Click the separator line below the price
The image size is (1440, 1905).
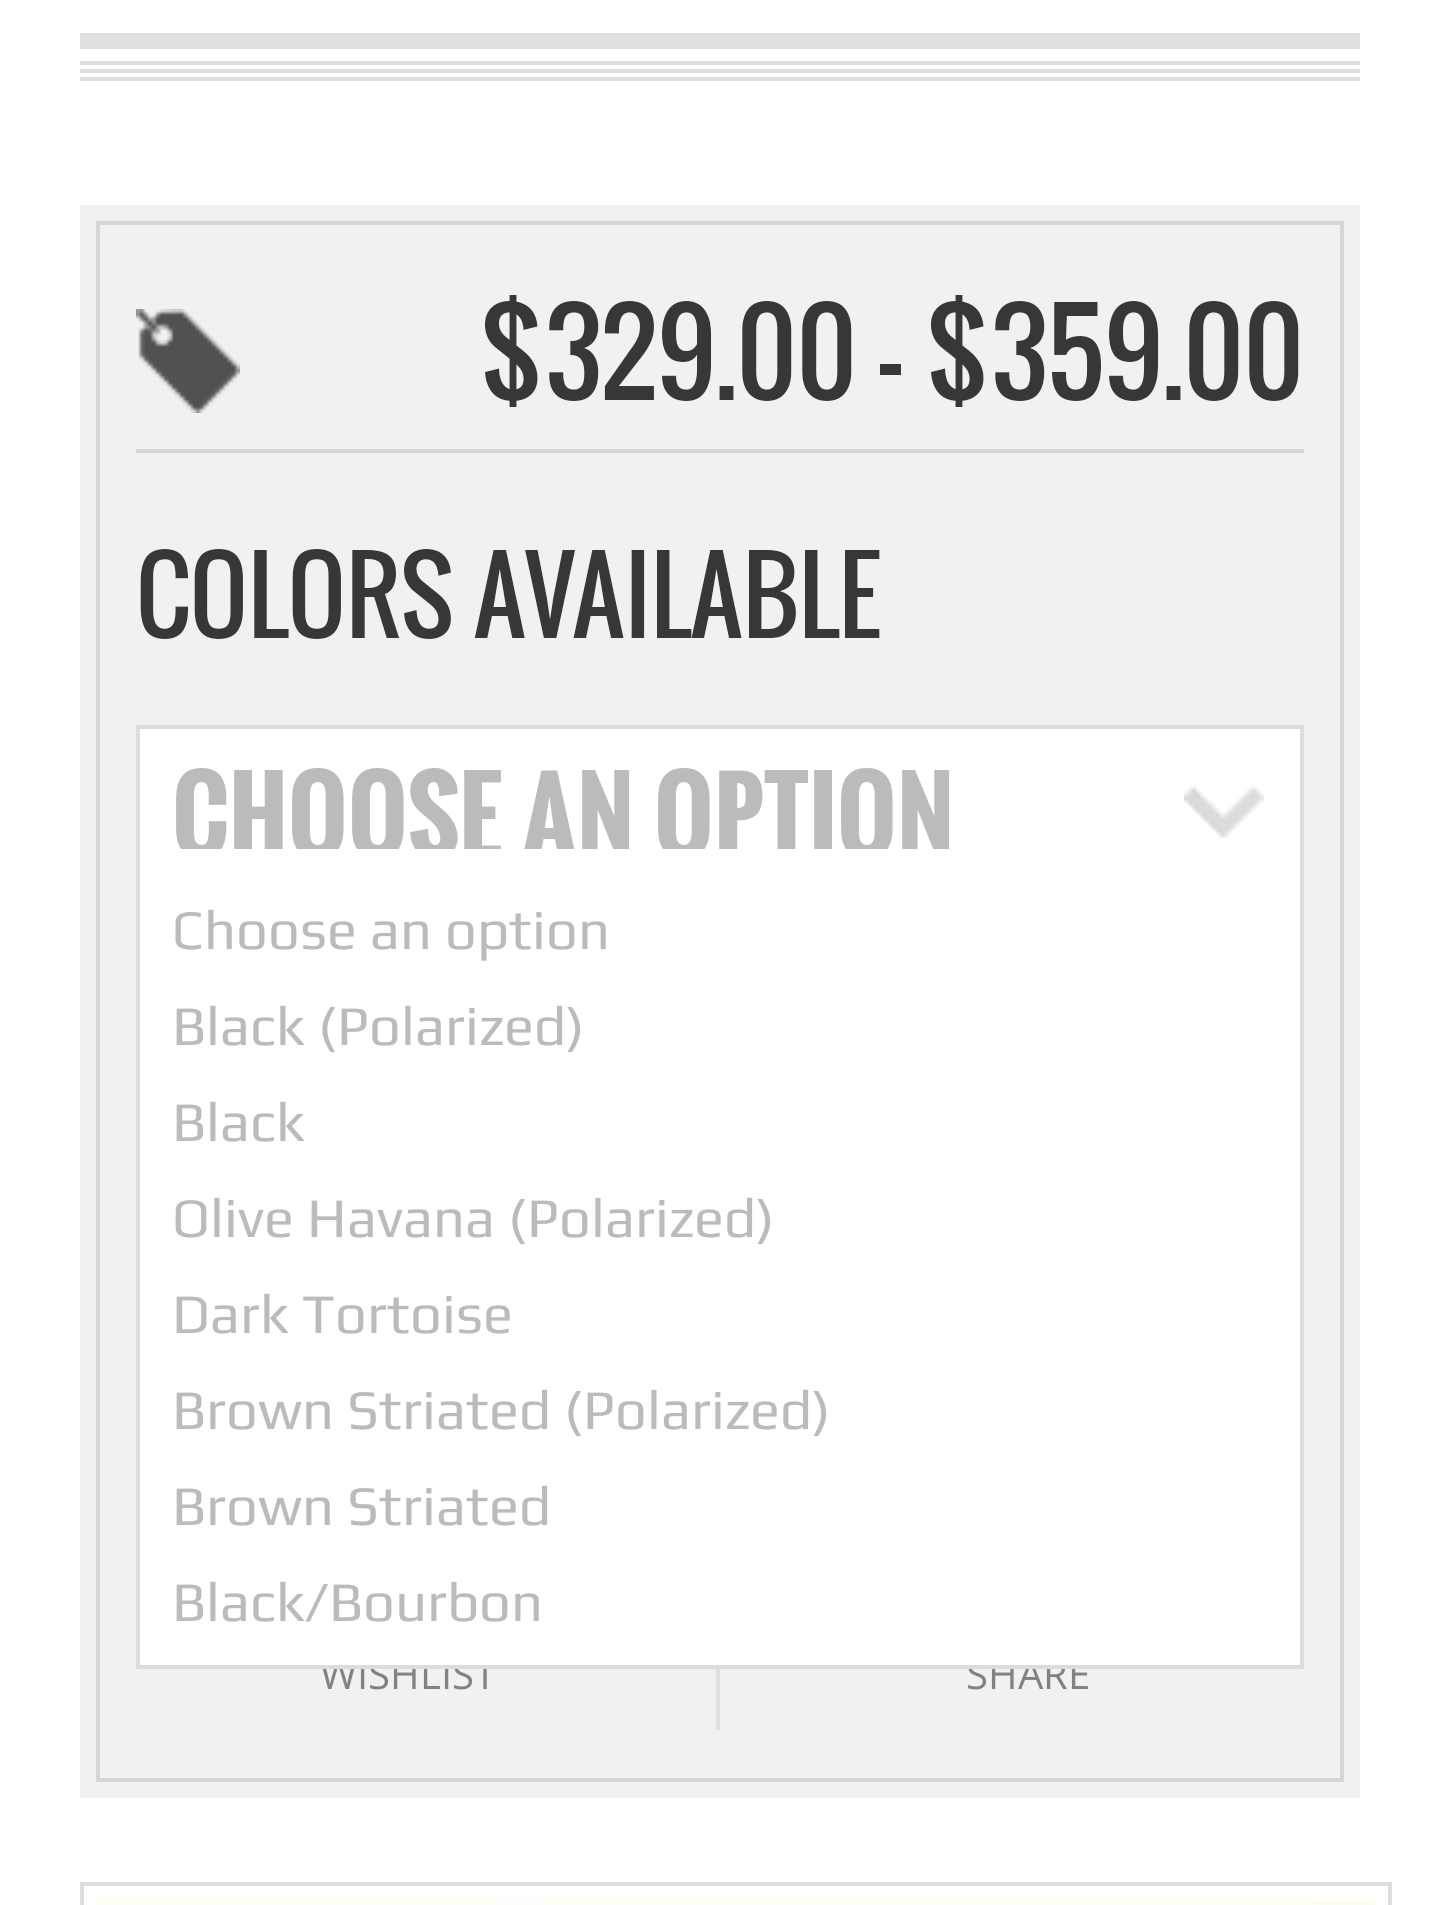720,451
